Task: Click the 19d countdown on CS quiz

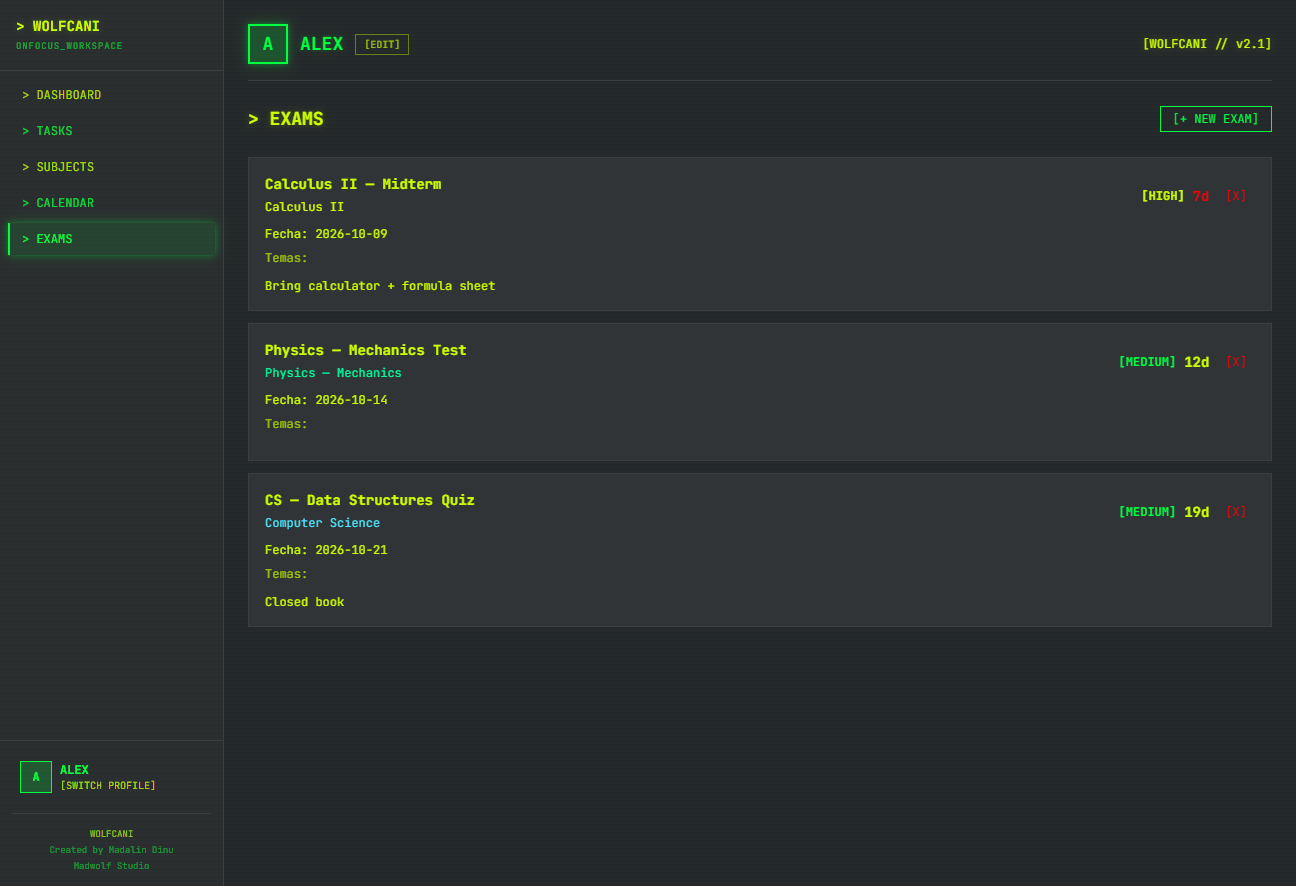Action: click(x=1197, y=512)
